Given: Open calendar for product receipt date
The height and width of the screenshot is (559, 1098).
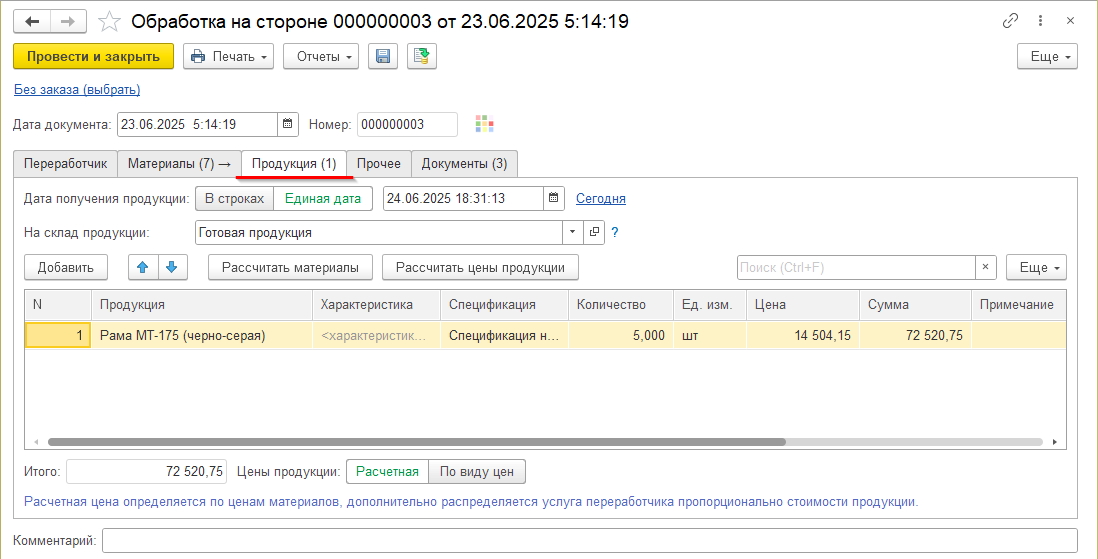Looking at the screenshot, I should 554,198.
